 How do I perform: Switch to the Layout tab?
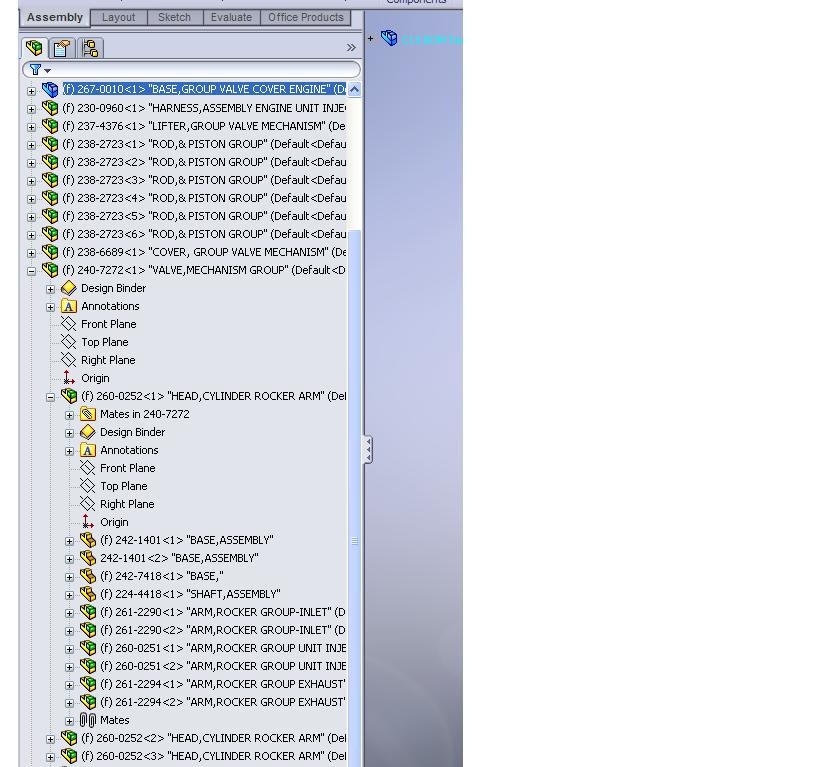pos(118,17)
